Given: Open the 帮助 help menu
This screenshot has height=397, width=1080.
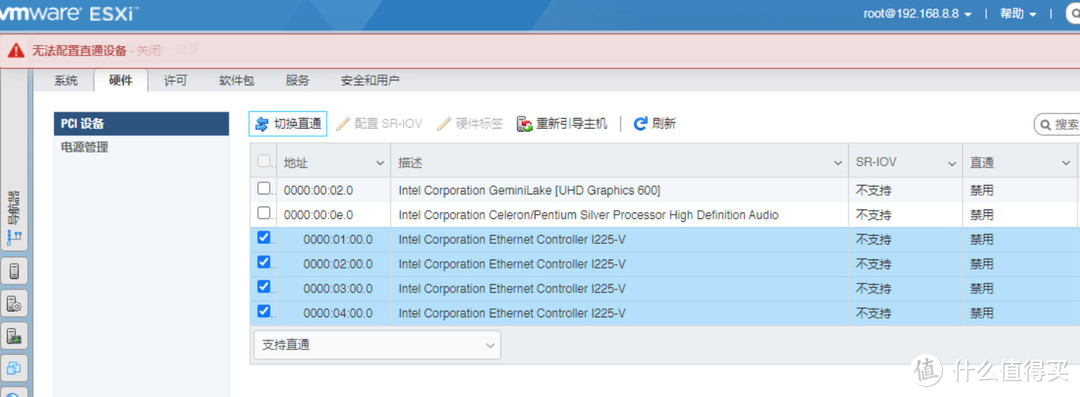Looking at the screenshot, I should tap(1018, 14).
